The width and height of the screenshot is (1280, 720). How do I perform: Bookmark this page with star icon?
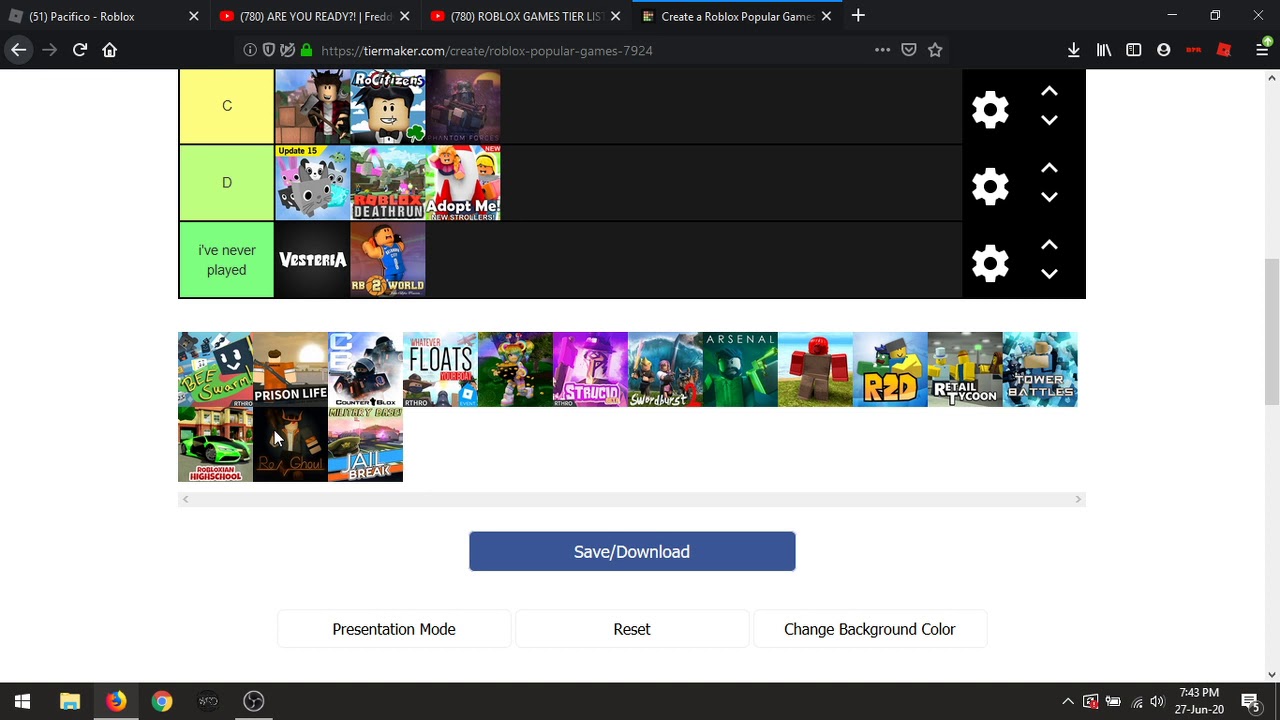[935, 50]
